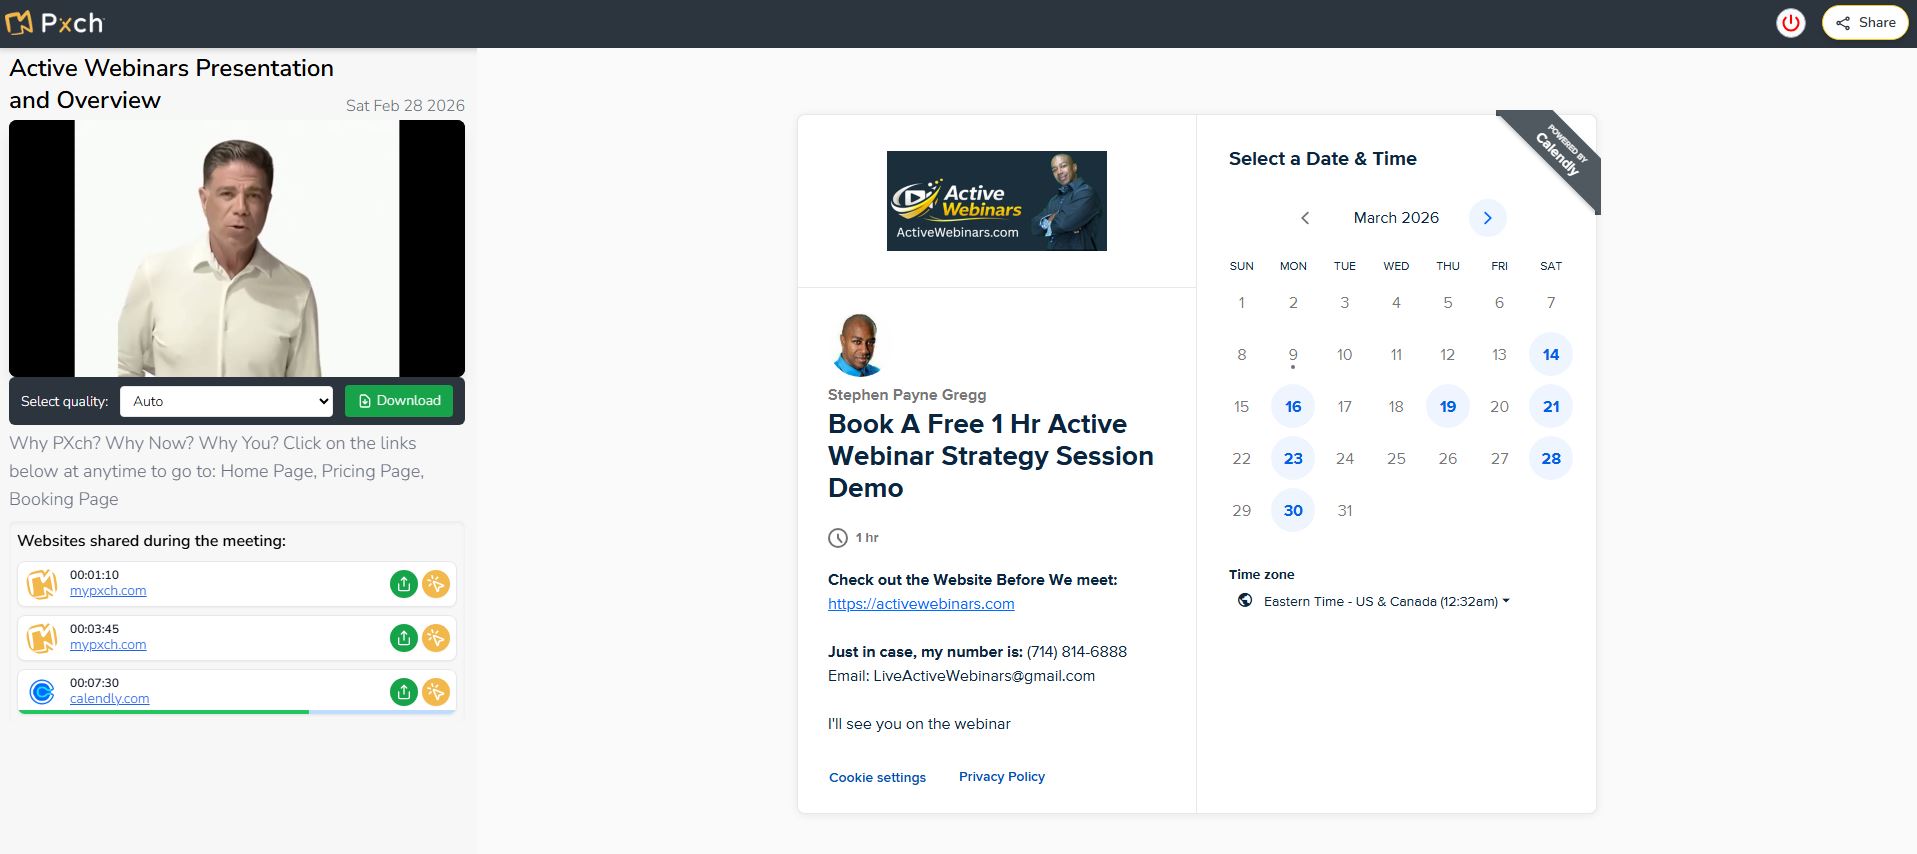The height and width of the screenshot is (854, 1917).
Task: Click the clock icon next to 1 hr
Action: 838,538
